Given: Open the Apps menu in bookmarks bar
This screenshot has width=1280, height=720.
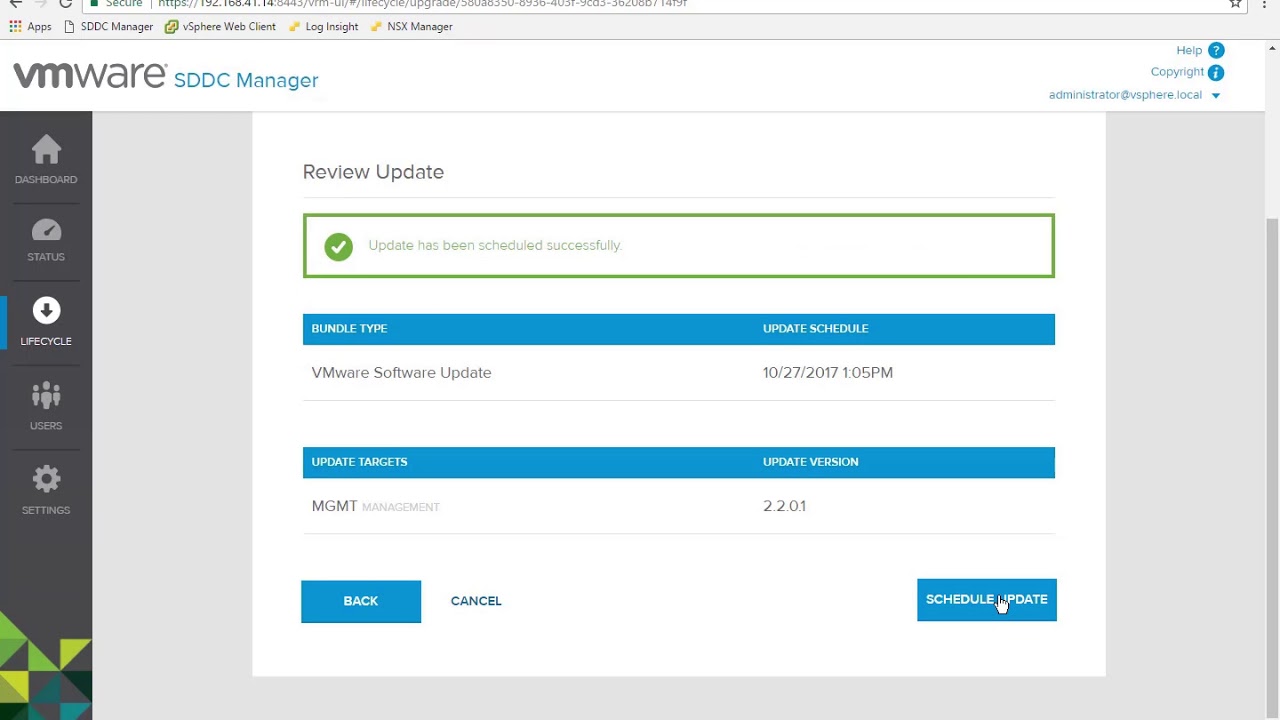Looking at the screenshot, I should [32, 26].
